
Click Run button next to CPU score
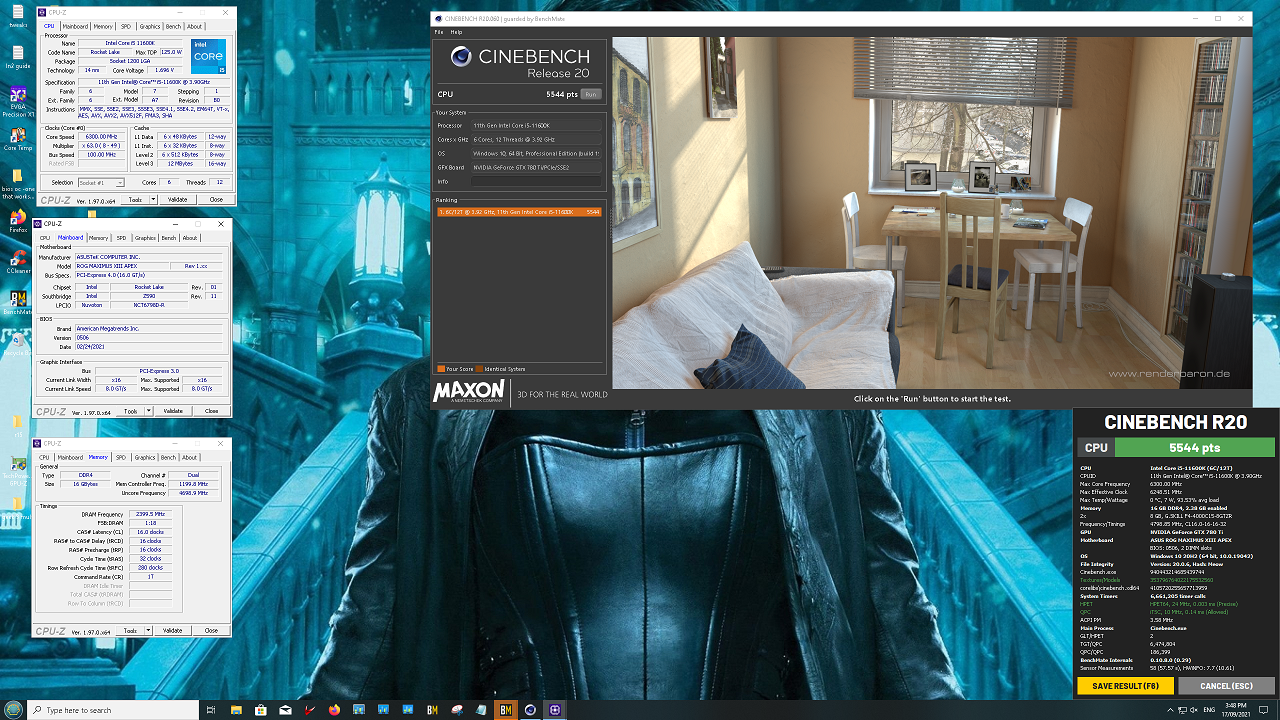pyautogui.click(x=591, y=94)
